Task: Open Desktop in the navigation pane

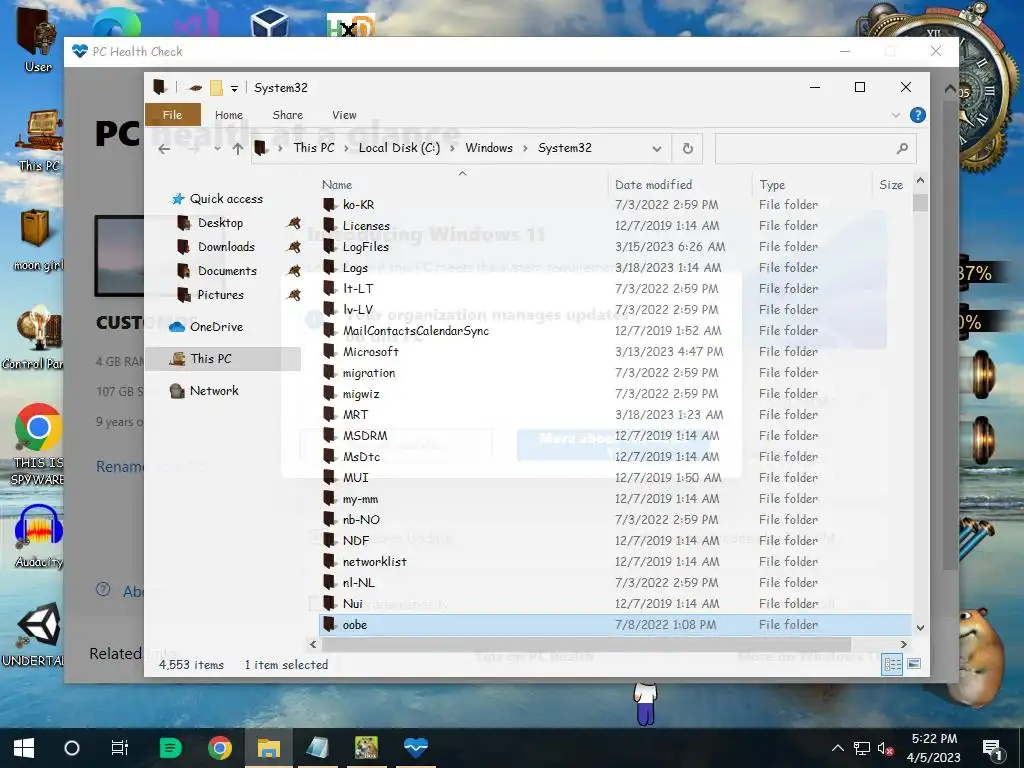Action: [x=220, y=223]
